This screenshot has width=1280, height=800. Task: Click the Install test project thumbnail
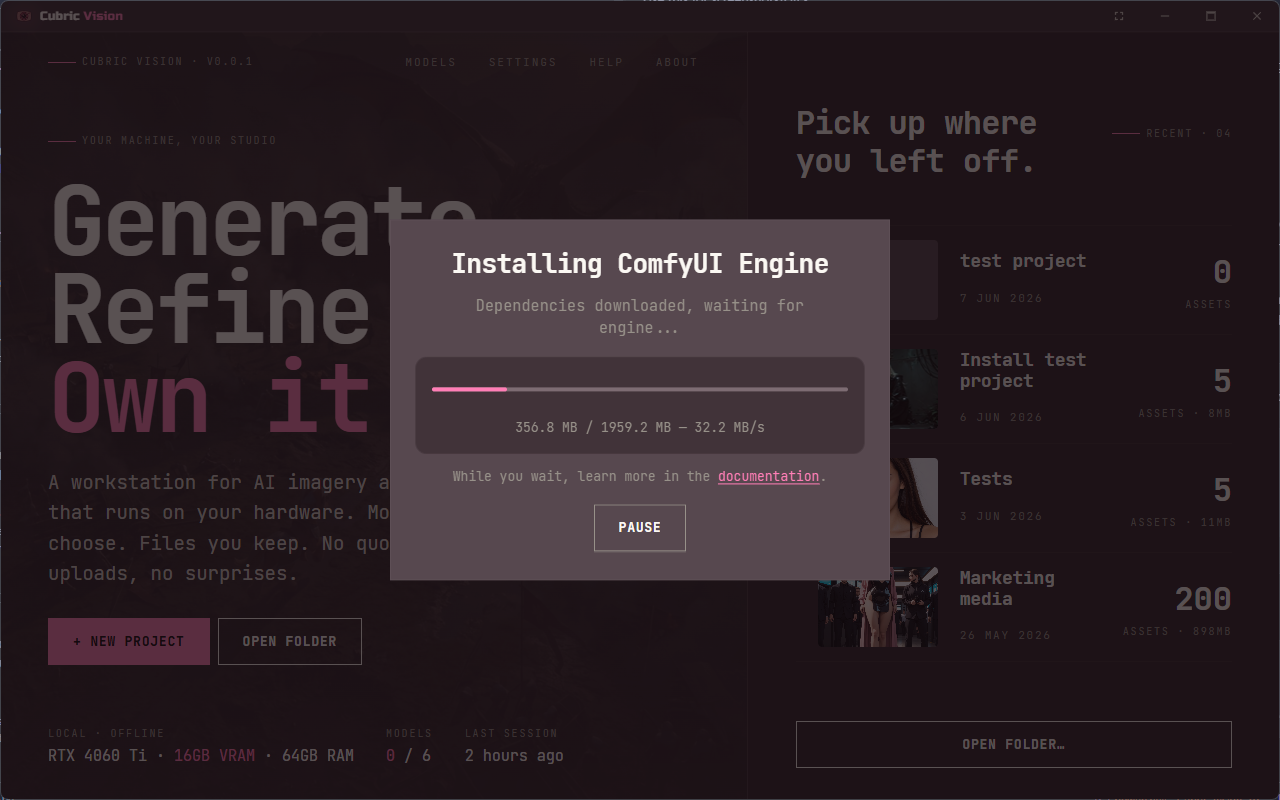pyautogui.click(x=914, y=388)
